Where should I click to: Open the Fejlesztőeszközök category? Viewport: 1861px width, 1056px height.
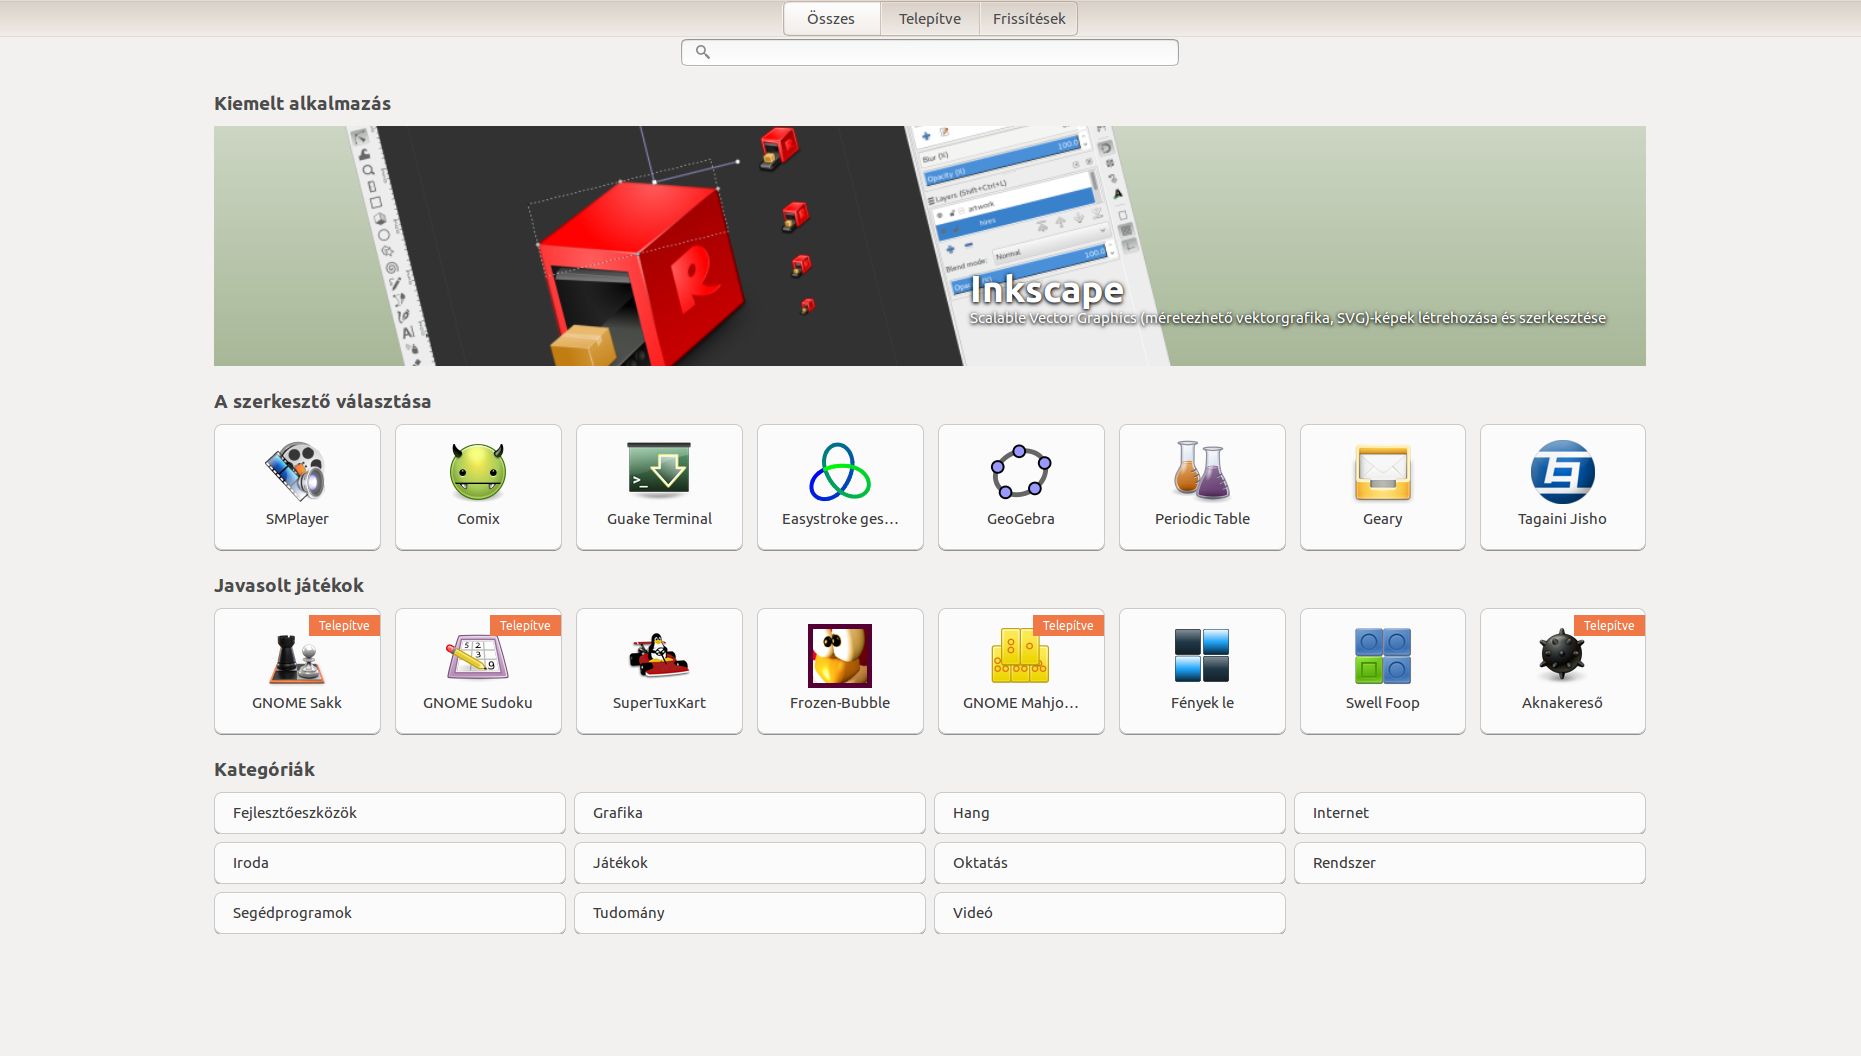point(390,813)
